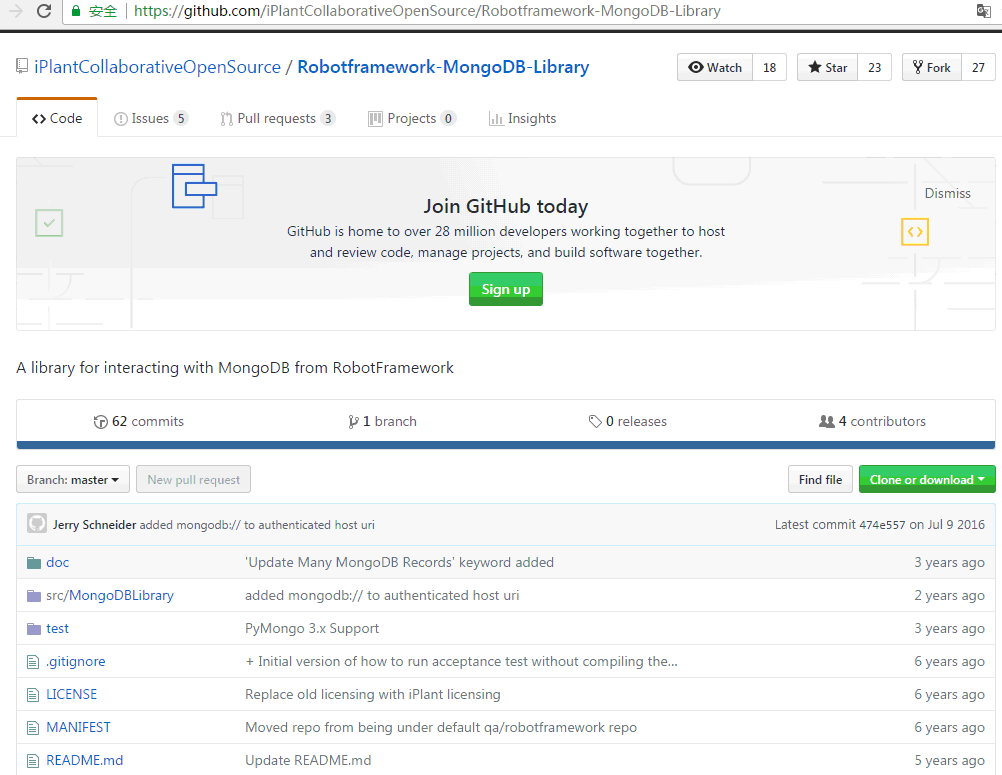The width and height of the screenshot is (1002, 775).
Task: Star this repository
Action: tap(828, 67)
